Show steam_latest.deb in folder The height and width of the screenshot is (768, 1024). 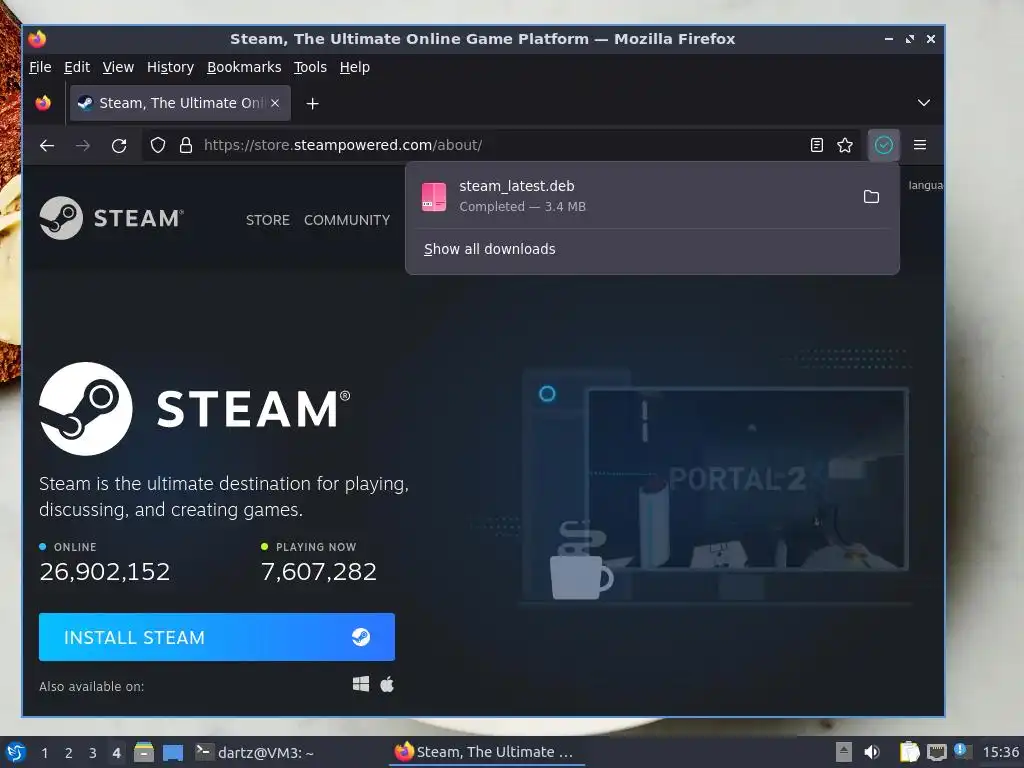click(x=871, y=197)
